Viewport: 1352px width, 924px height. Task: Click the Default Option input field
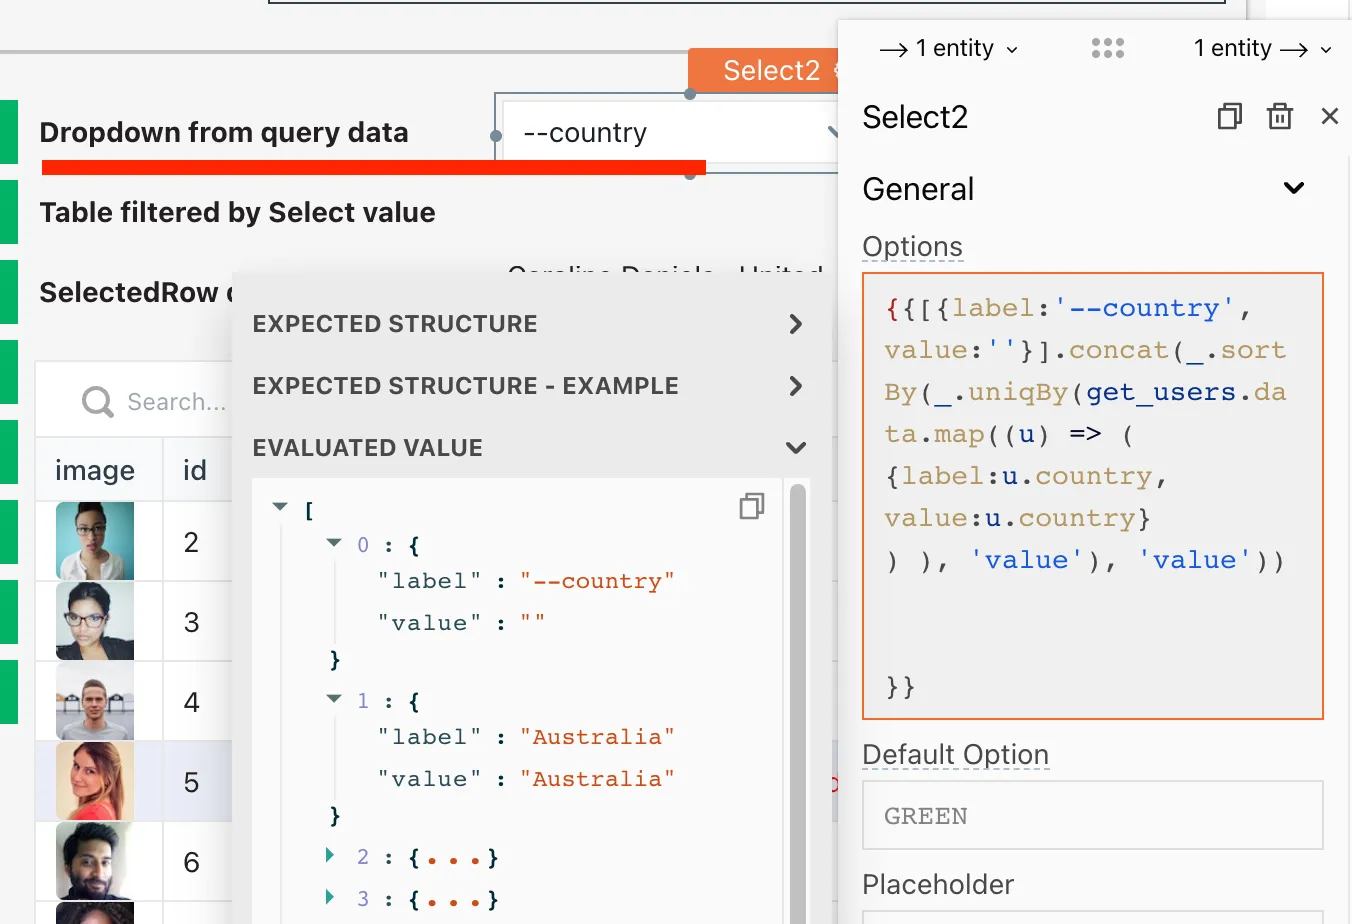(x=1092, y=816)
